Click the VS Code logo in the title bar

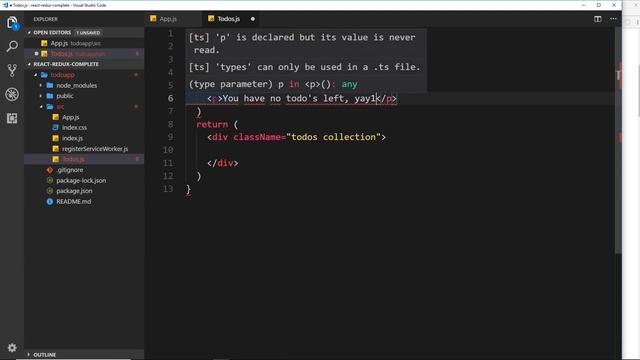pos(5,5)
